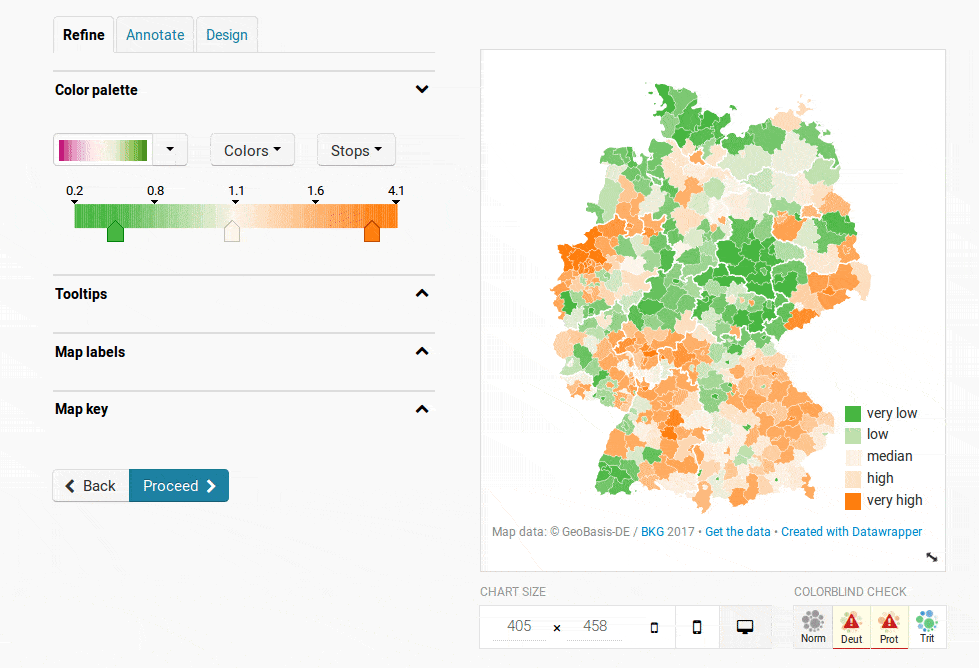Viewport: 979px width, 668px height.
Task: Open the Colors dropdown
Action: coord(252,150)
